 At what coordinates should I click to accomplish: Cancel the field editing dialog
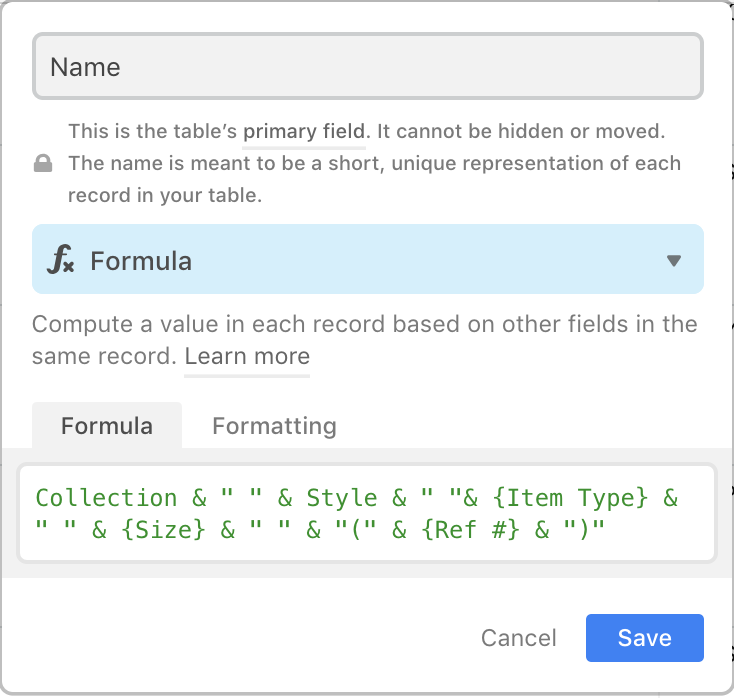click(x=519, y=638)
